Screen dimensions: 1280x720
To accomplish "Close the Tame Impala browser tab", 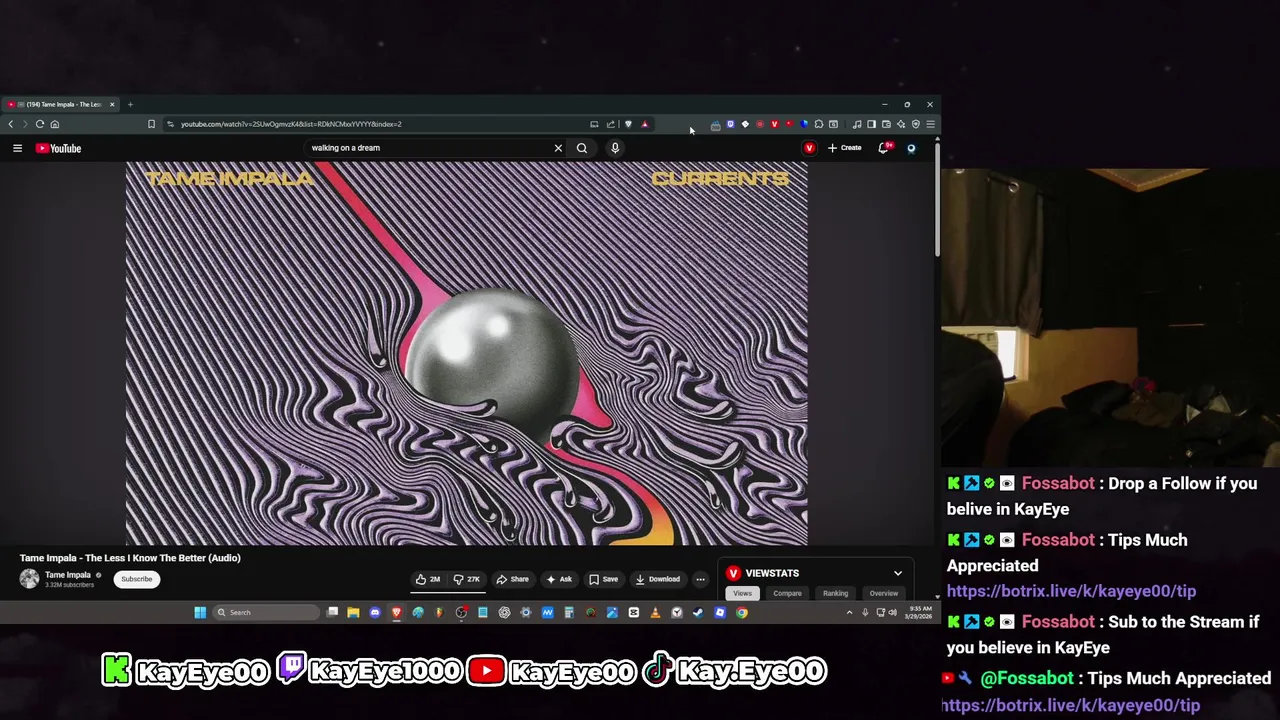I will tap(112, 104).
